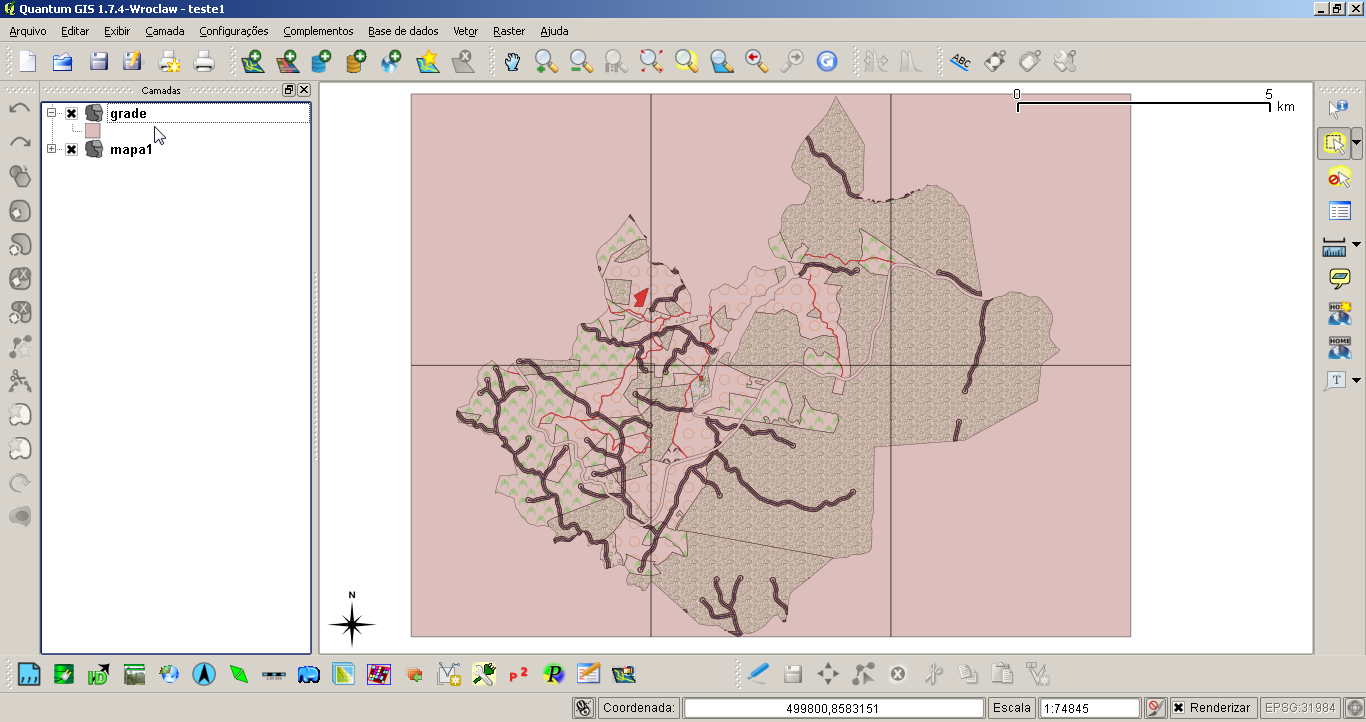
Task: Add raster layer icon
Action: pos(287,62)
